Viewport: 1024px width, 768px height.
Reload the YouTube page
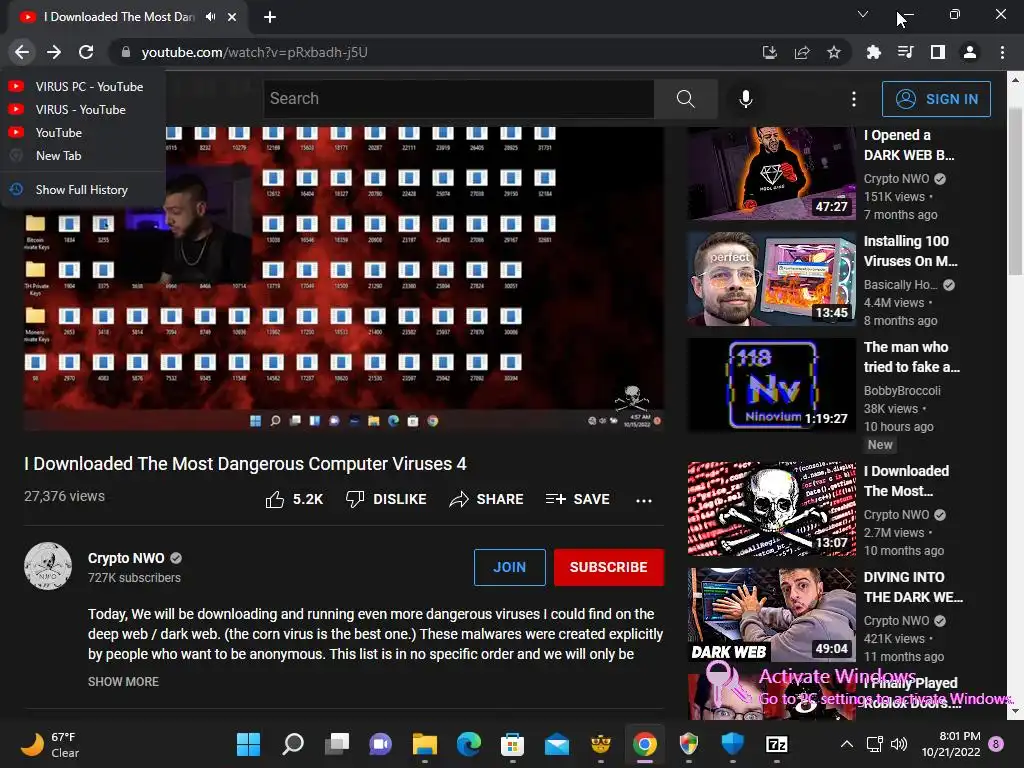(86, 52)
